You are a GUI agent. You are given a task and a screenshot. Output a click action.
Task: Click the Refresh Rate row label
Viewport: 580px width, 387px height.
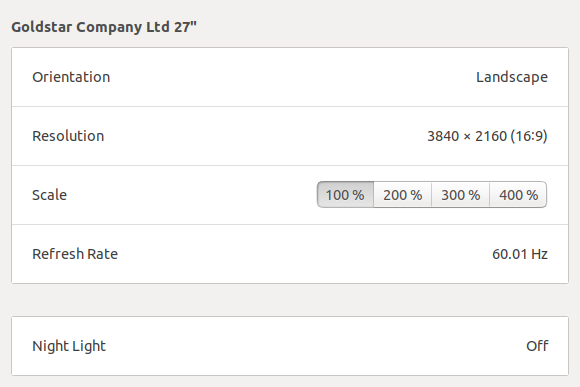[x=75, y=254]
